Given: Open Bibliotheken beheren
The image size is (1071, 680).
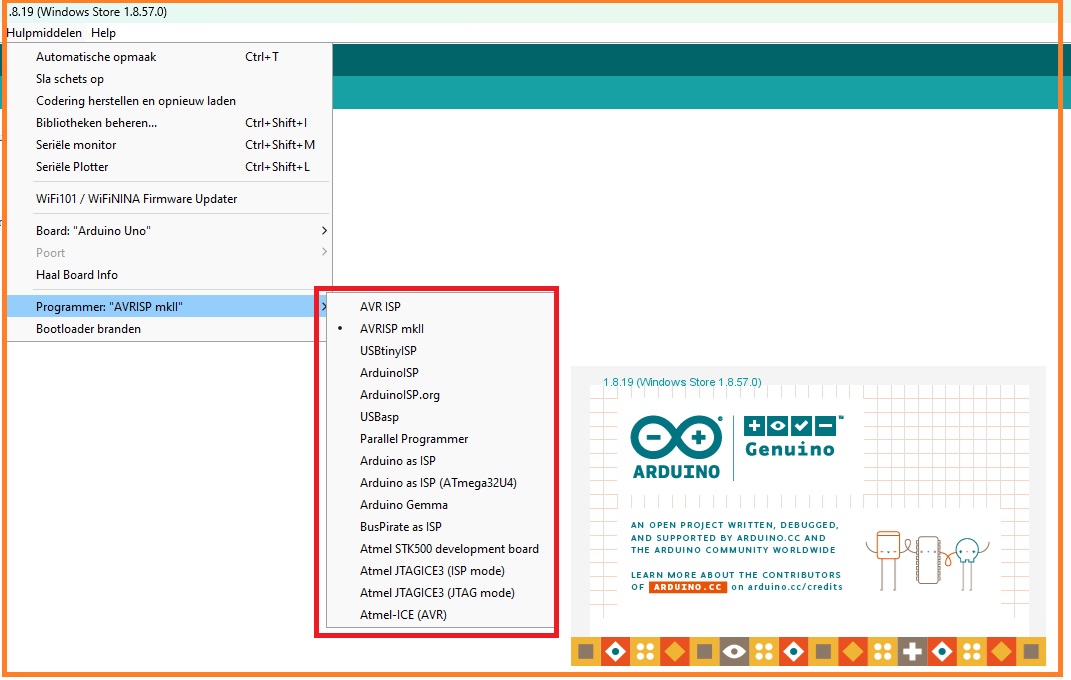Looking at the screenshot, I should coord(169,123).
